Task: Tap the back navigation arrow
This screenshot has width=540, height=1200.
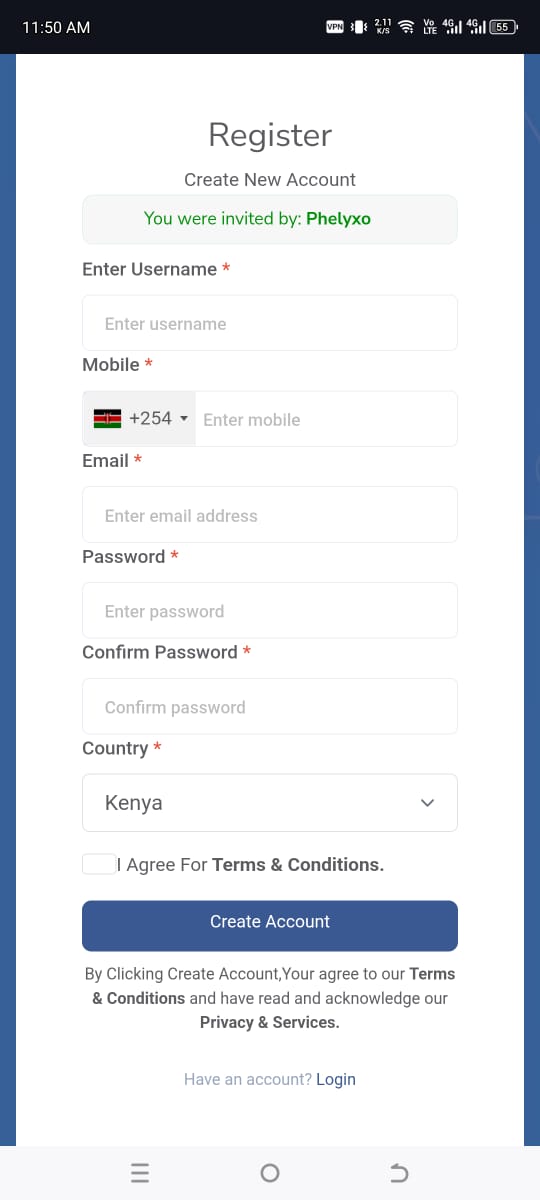Action: click(x=398, y=1173)
